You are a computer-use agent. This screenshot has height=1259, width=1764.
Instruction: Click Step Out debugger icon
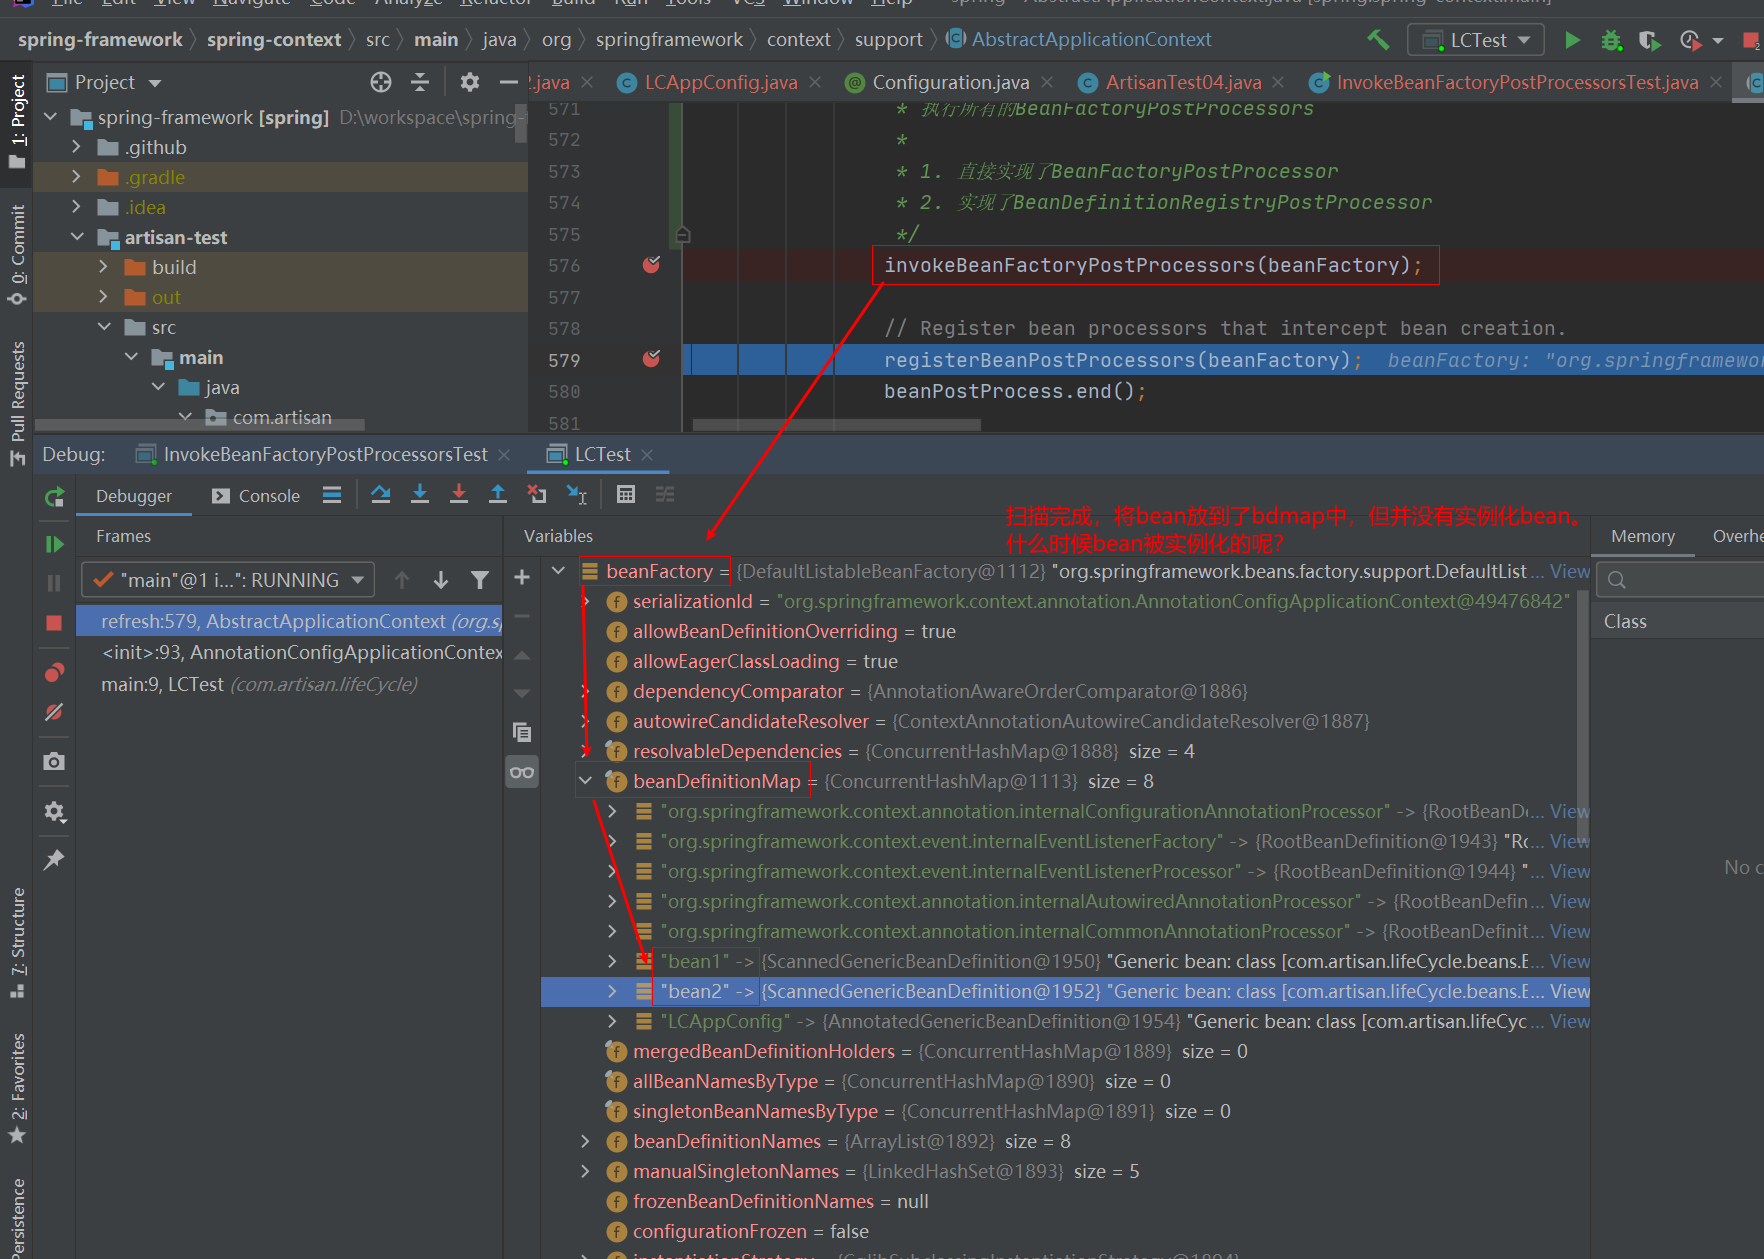point(498,494)
